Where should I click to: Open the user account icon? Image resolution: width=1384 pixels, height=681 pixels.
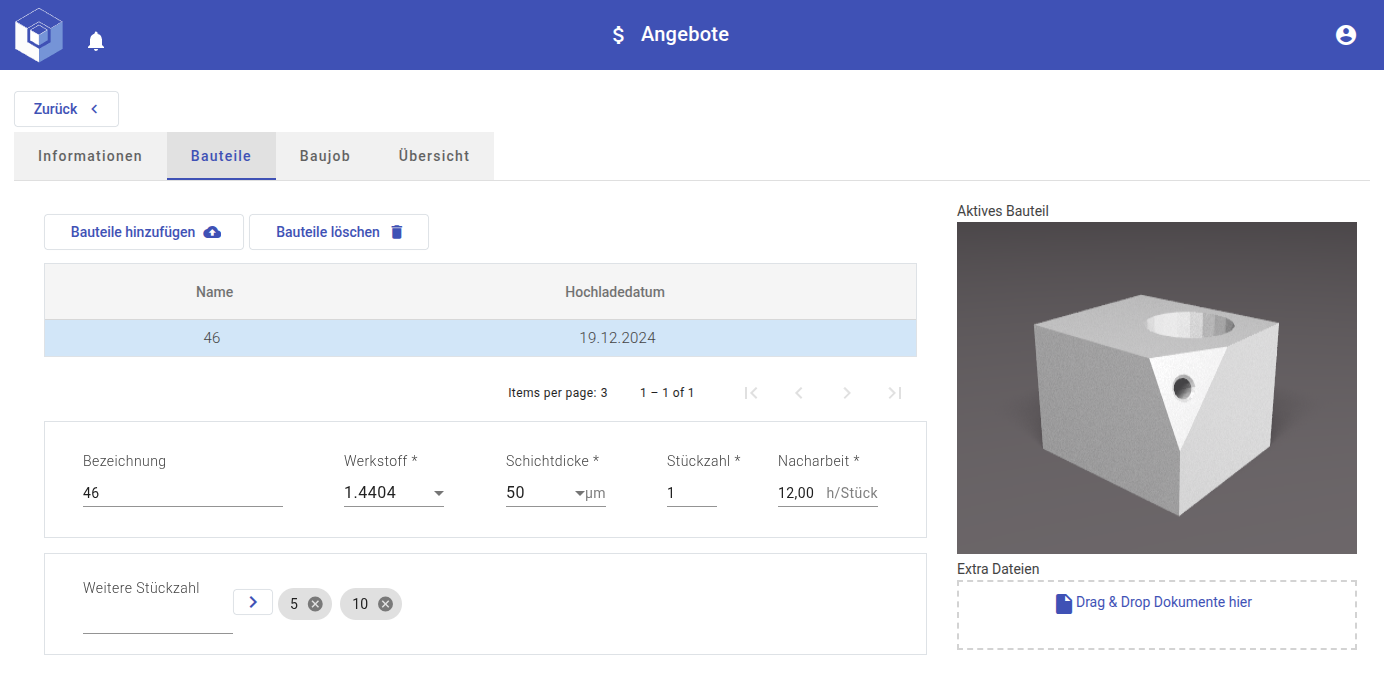coord(1345,35)
